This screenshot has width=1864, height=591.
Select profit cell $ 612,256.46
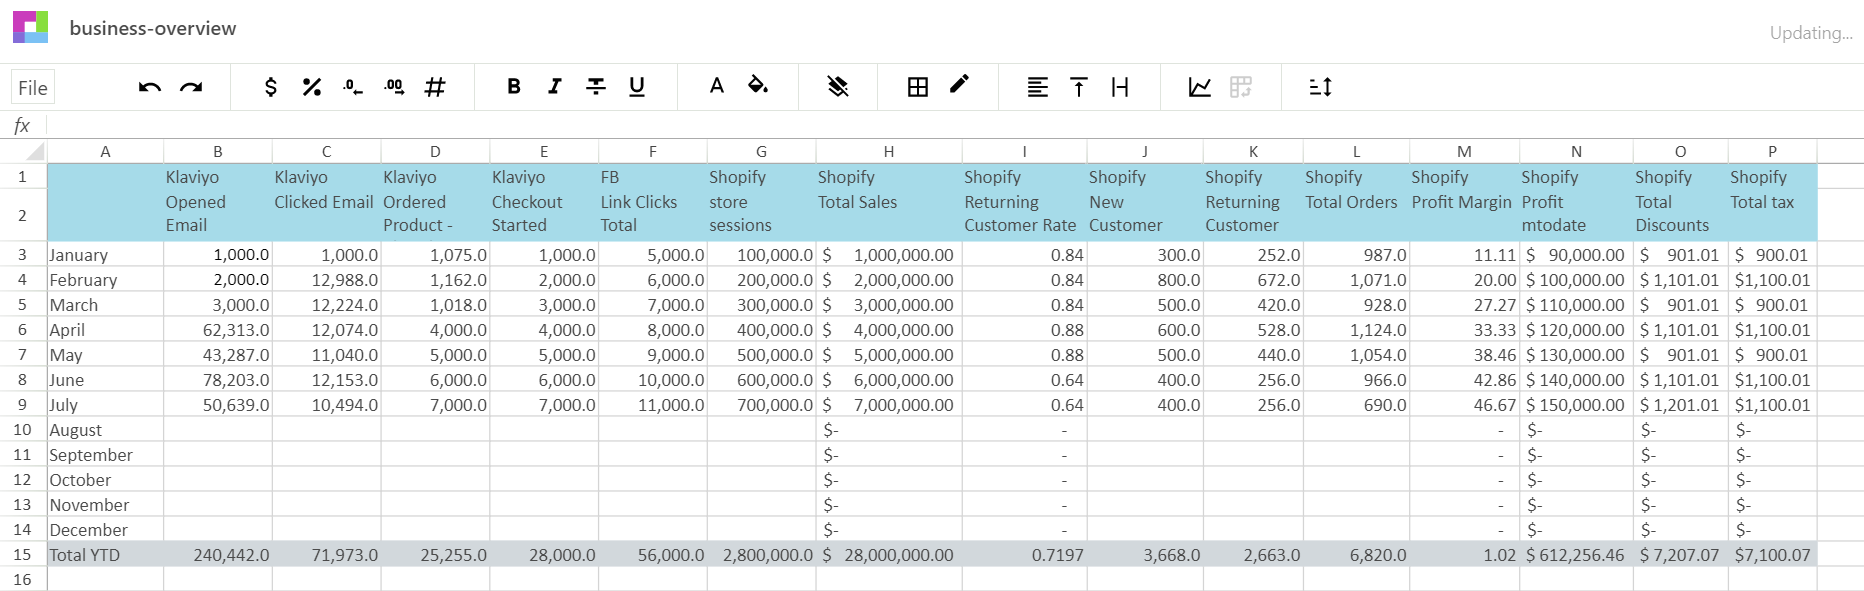pyautogui.click(x=1577, y=554)
